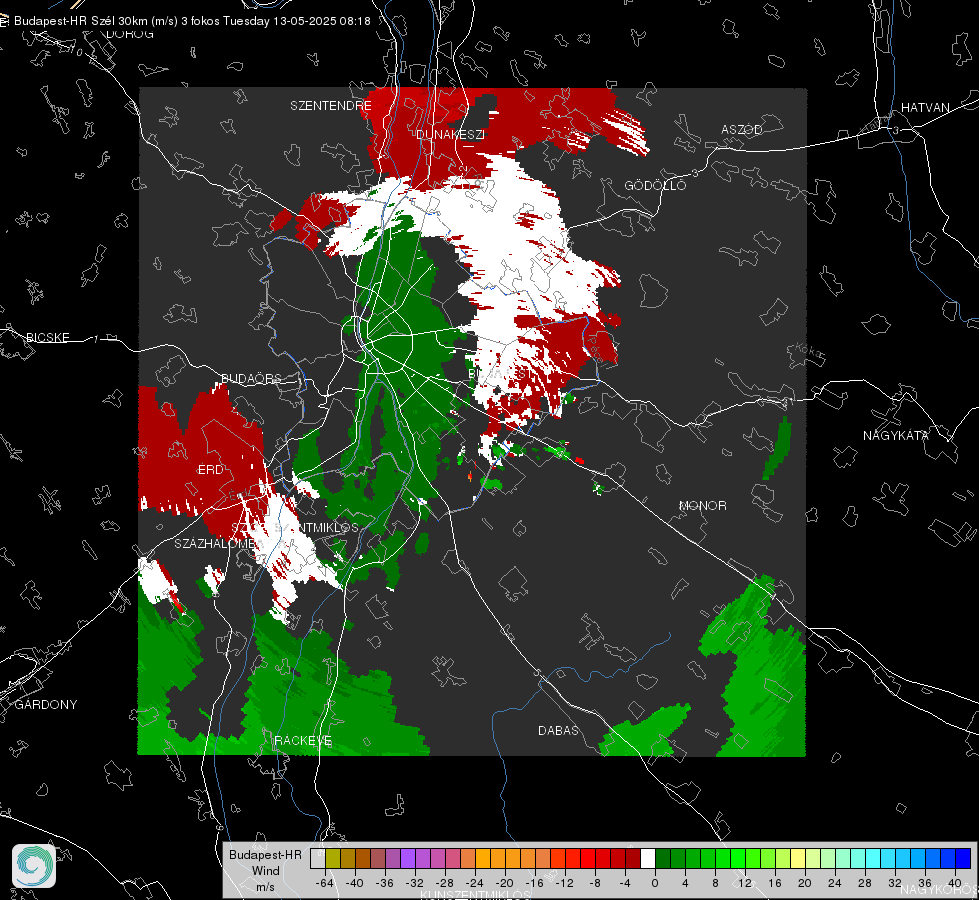Click the 0 legend value
The height and width of the screenshot is (900, 979).
pos(655,883)
